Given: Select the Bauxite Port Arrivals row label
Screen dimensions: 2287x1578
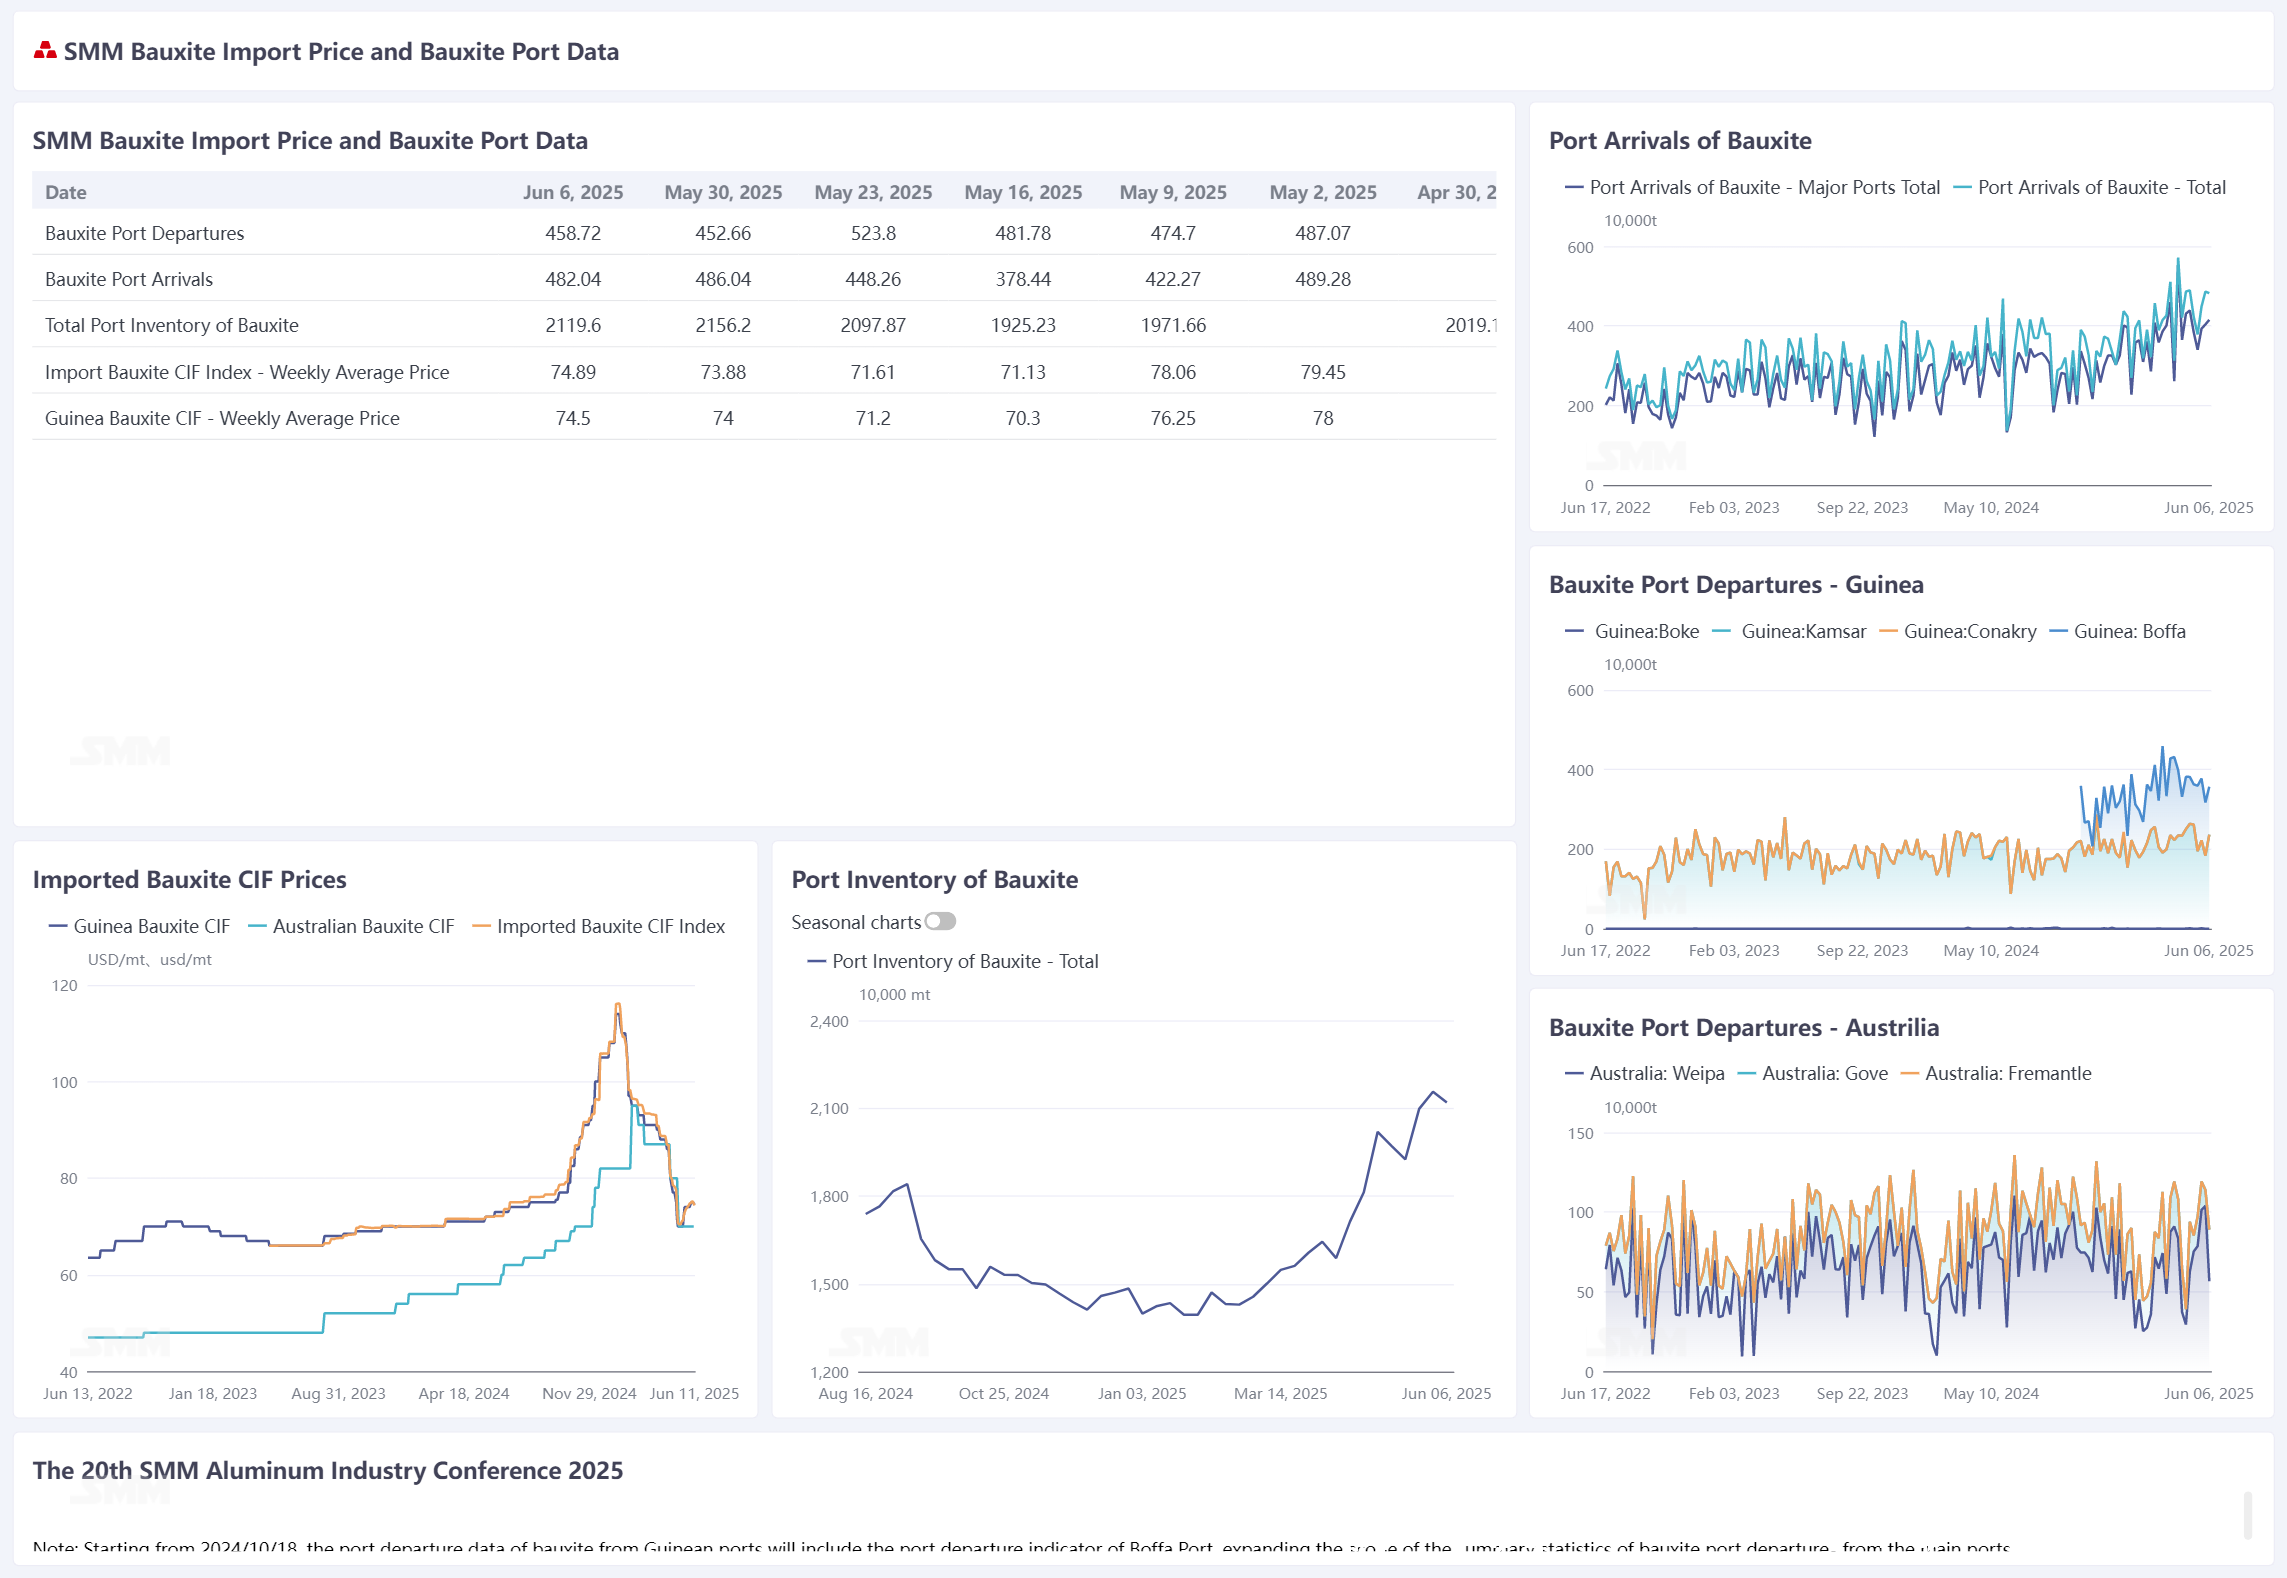Looking at the screenshot, I should coord(129,279).
